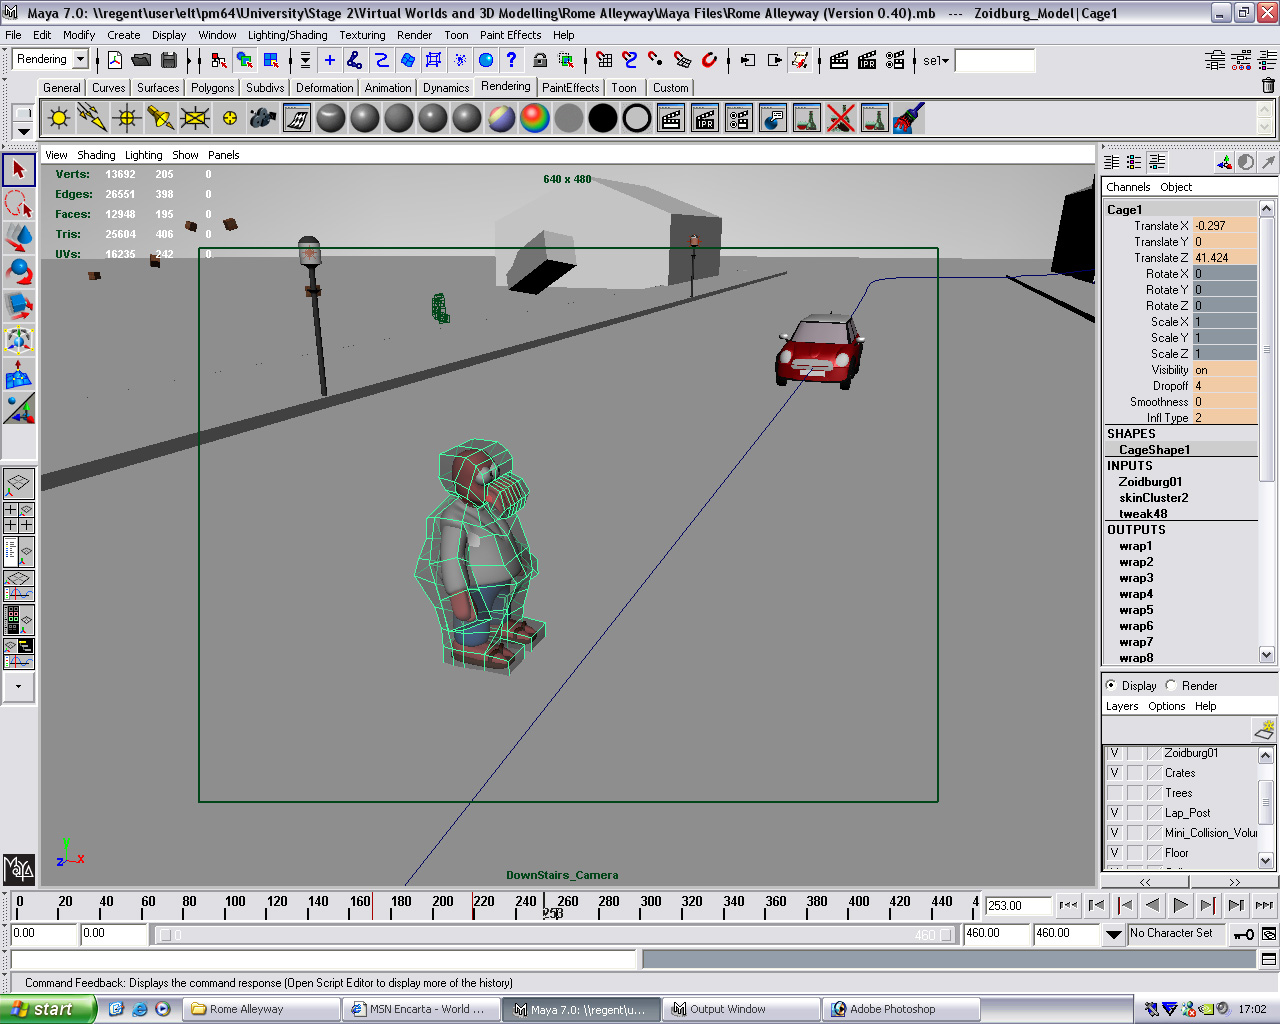
Task: Switch to the Dynamics shelf tab
Action: (x=445, y=88)
